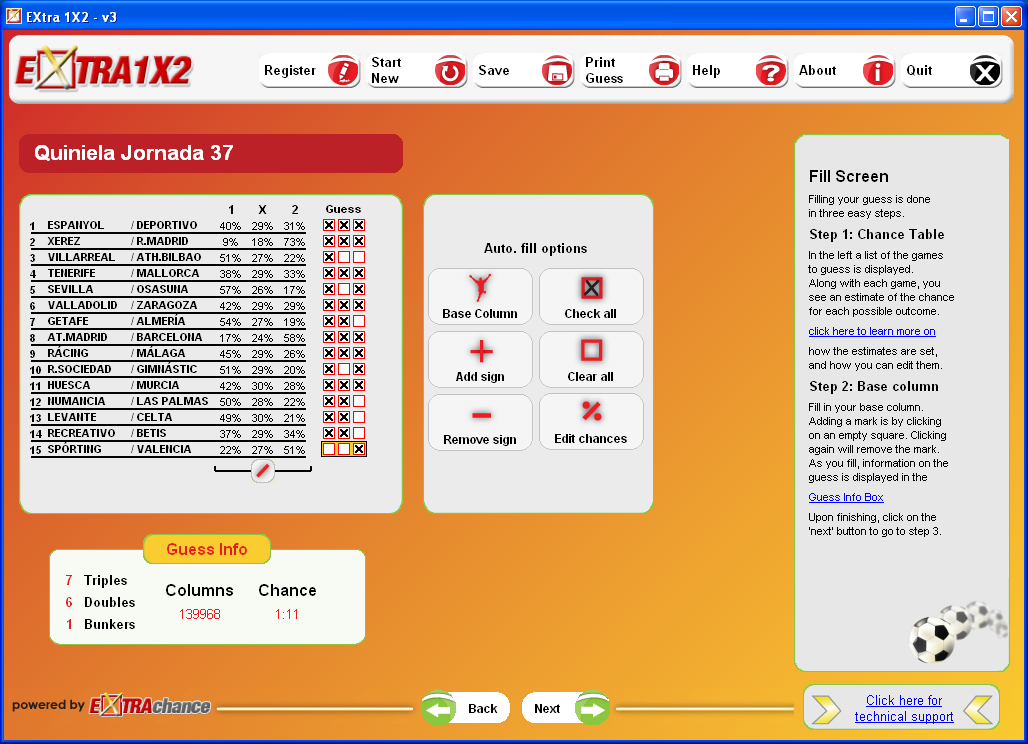Go to the previous step with Back
The height and width of the screenshot is (744, 1028).
pos(466,709)
